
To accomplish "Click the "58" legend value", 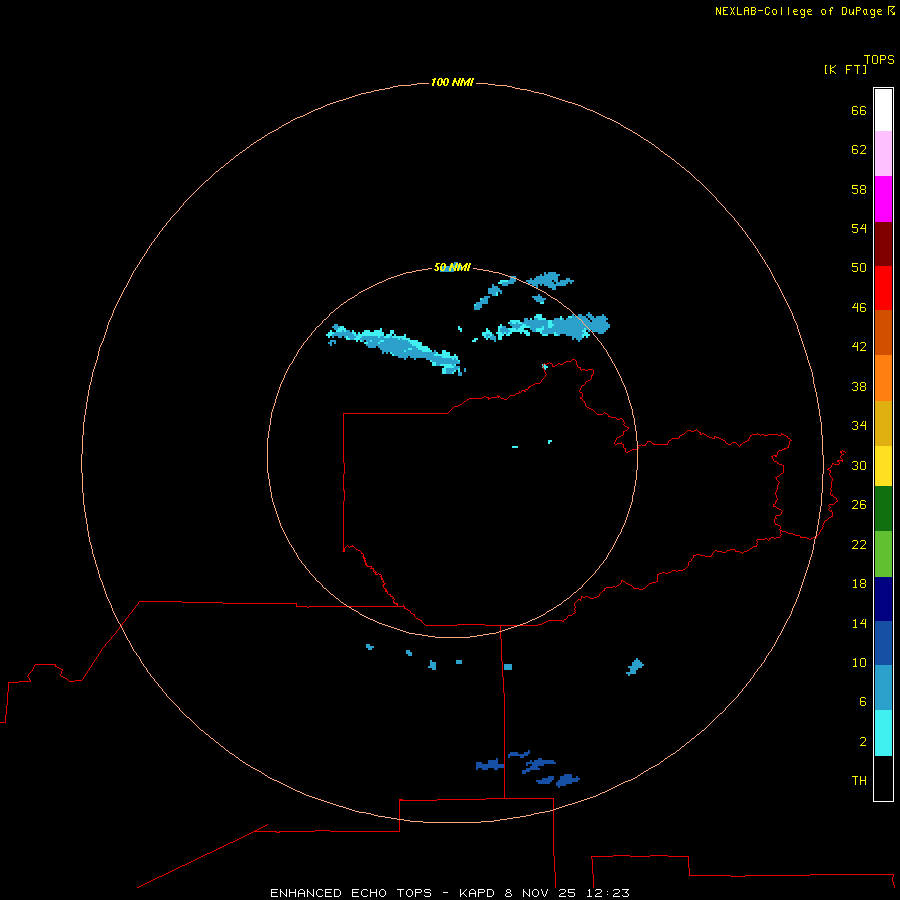I will point(859,189).
